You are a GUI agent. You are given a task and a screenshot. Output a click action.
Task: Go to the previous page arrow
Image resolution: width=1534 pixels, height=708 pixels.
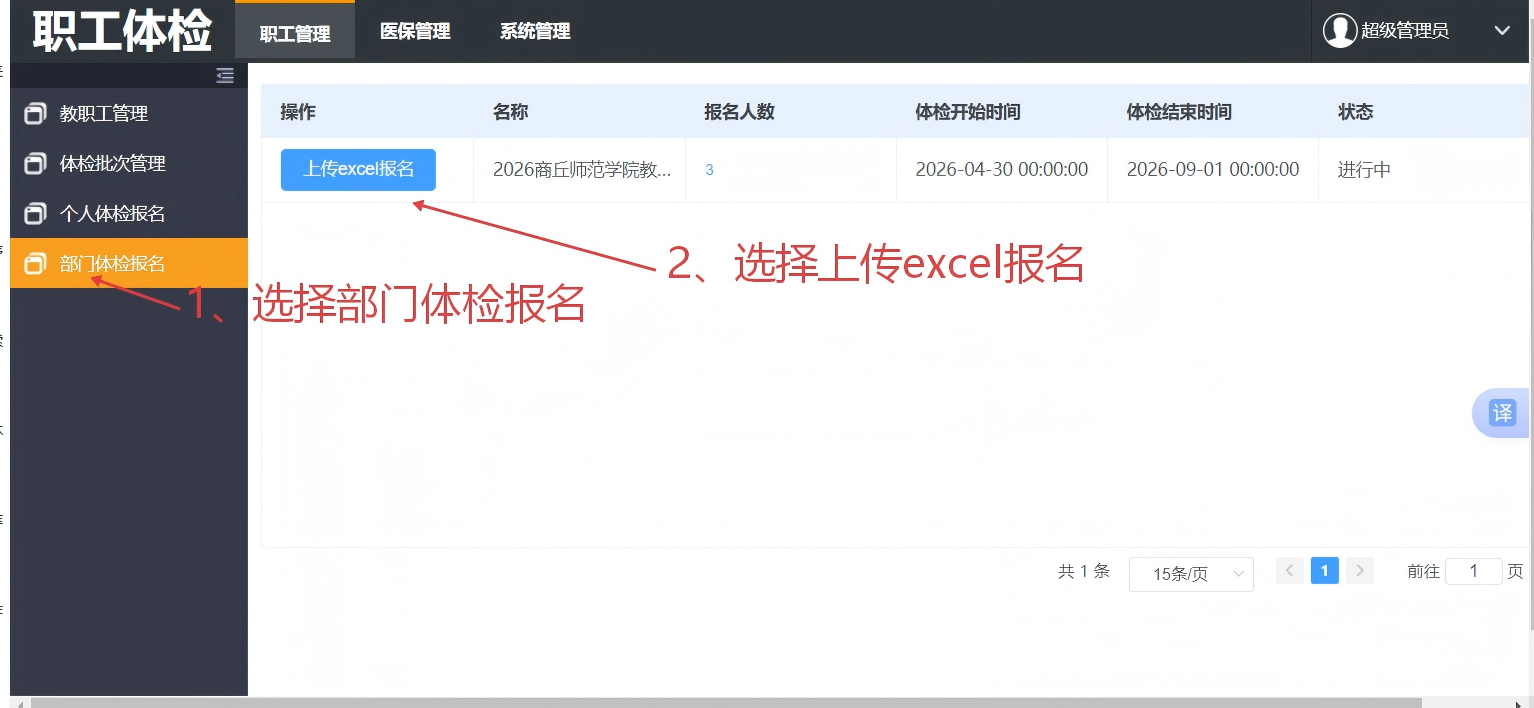point(1290,571)
